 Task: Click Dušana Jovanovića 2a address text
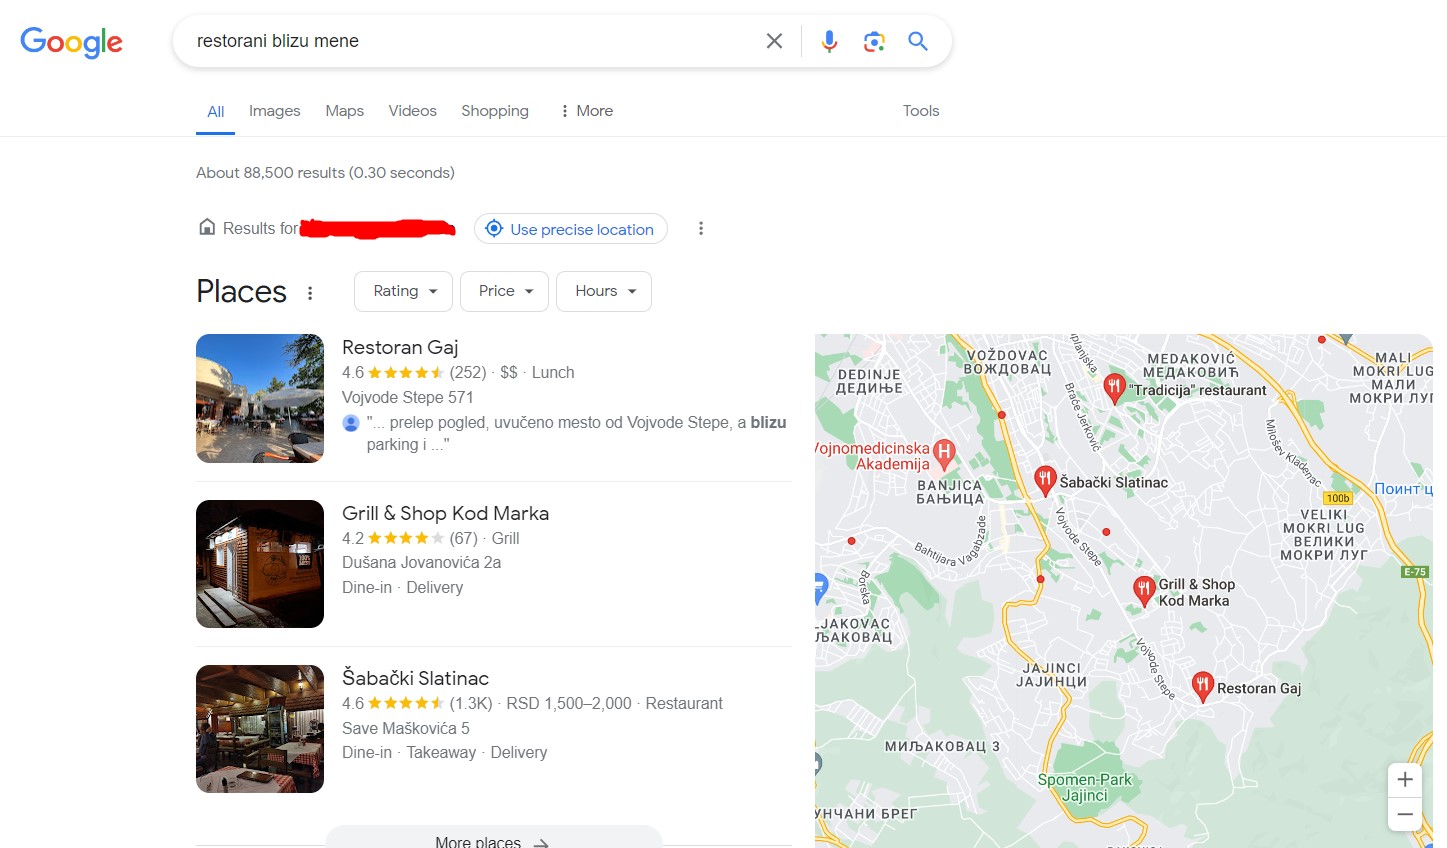coord(421,562)
